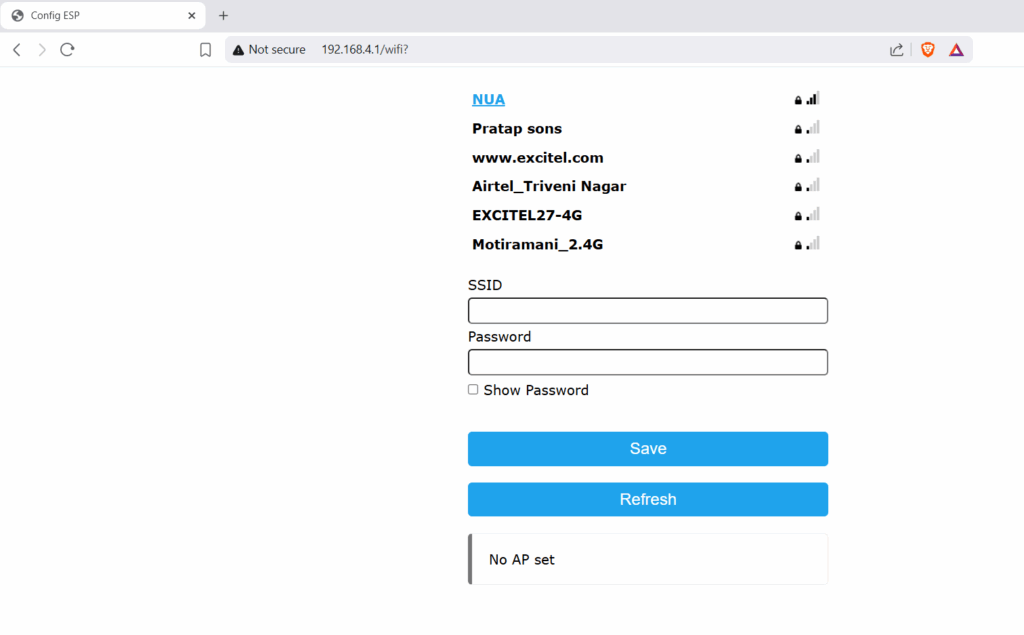Click the forward navigation arrow
1024x635 pixels.
click(42, 50)
